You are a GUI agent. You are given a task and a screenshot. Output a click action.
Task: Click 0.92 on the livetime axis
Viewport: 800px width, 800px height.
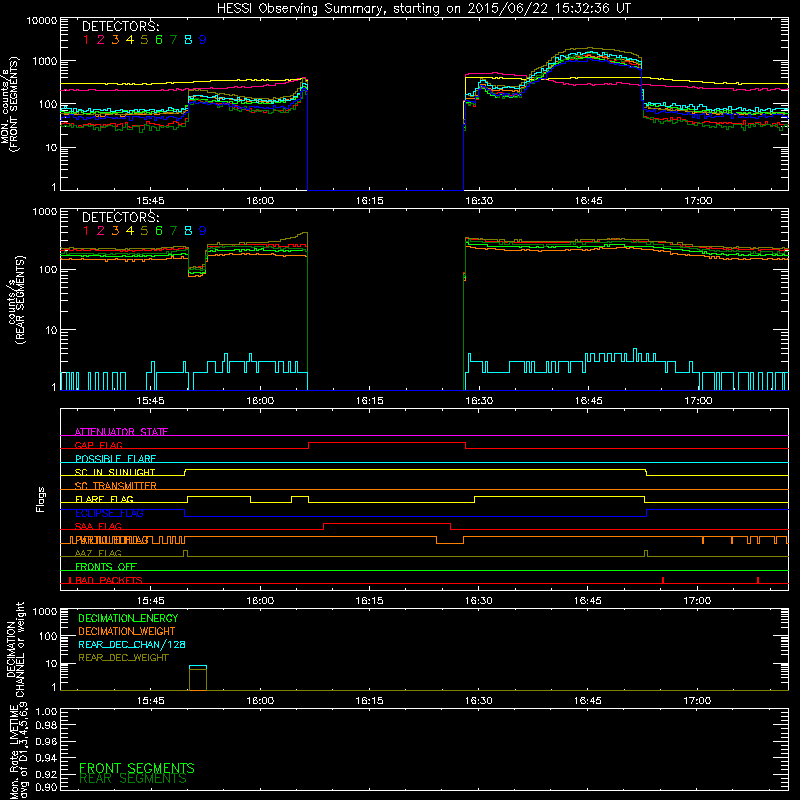pyautogui.click(x=46, y=774)
